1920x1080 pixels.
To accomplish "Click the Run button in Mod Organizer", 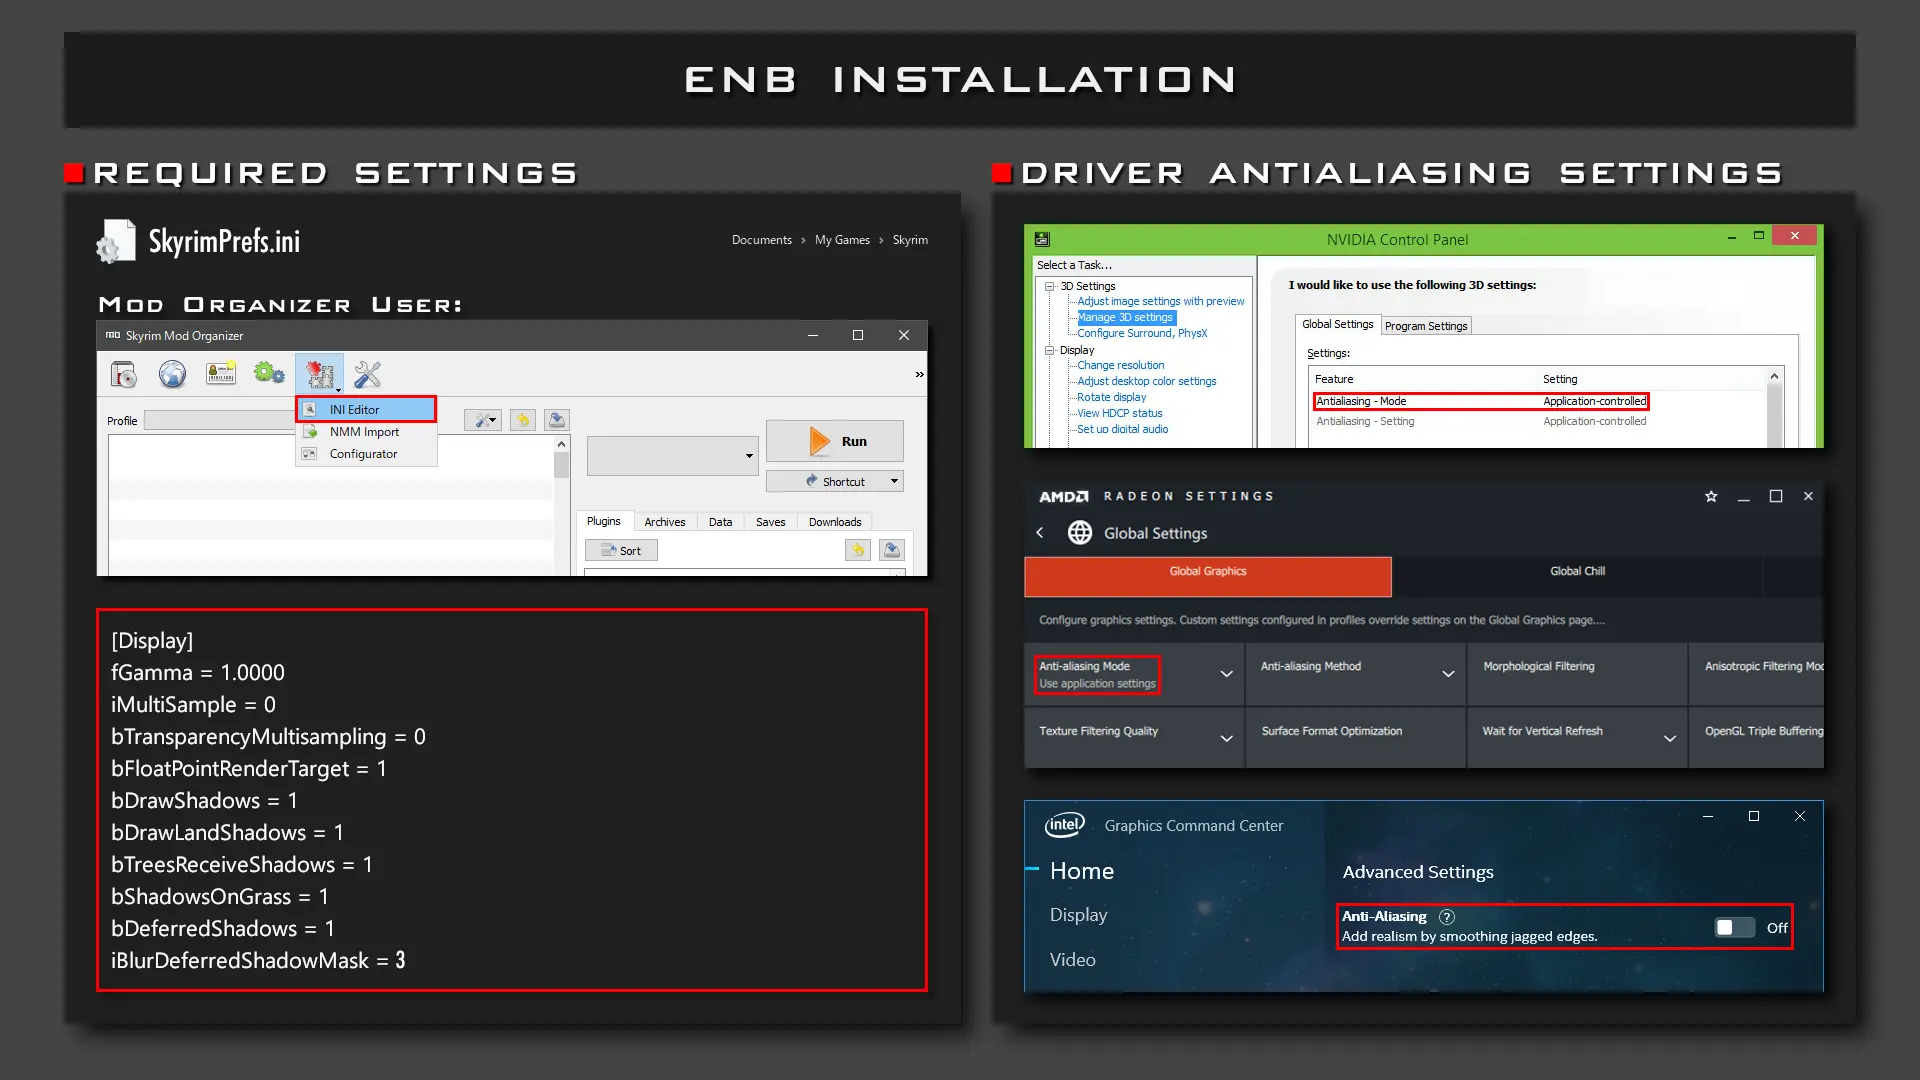I will click(836, 440).
